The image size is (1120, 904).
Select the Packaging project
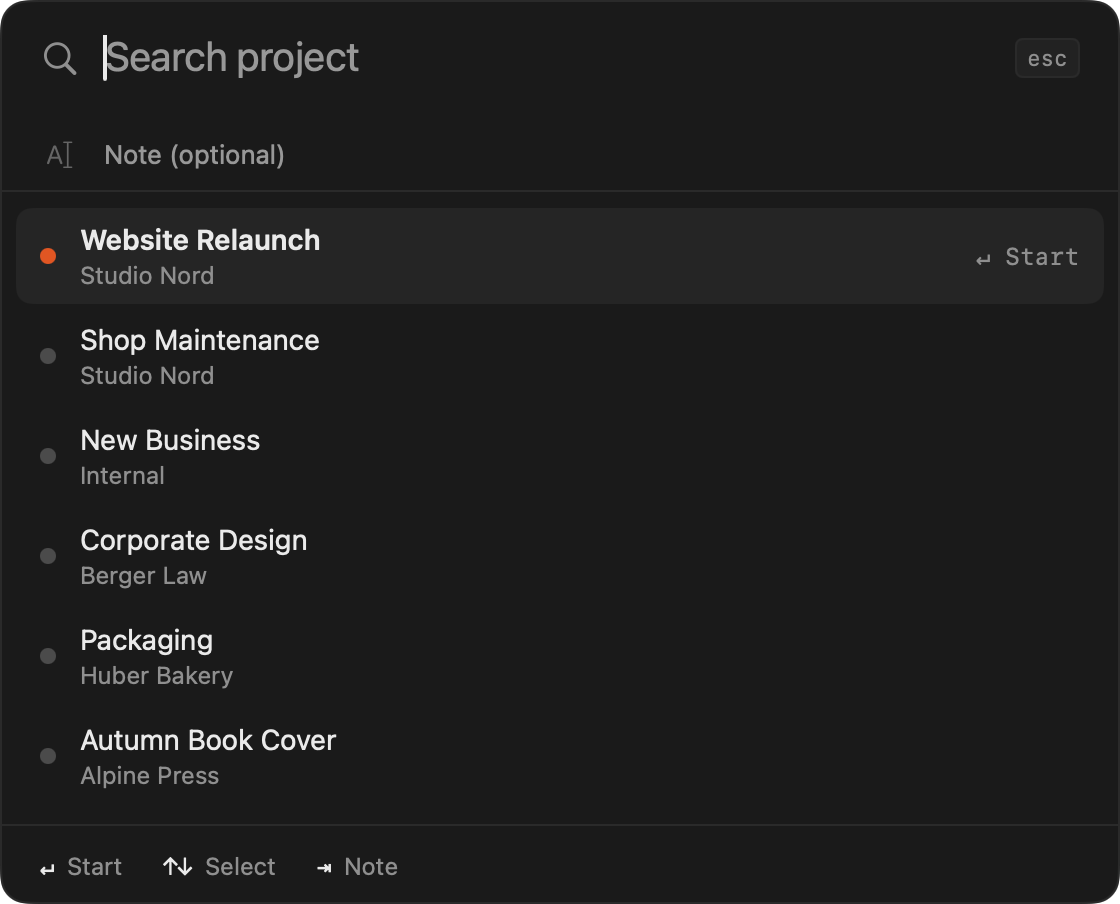[x=560, y=656]
